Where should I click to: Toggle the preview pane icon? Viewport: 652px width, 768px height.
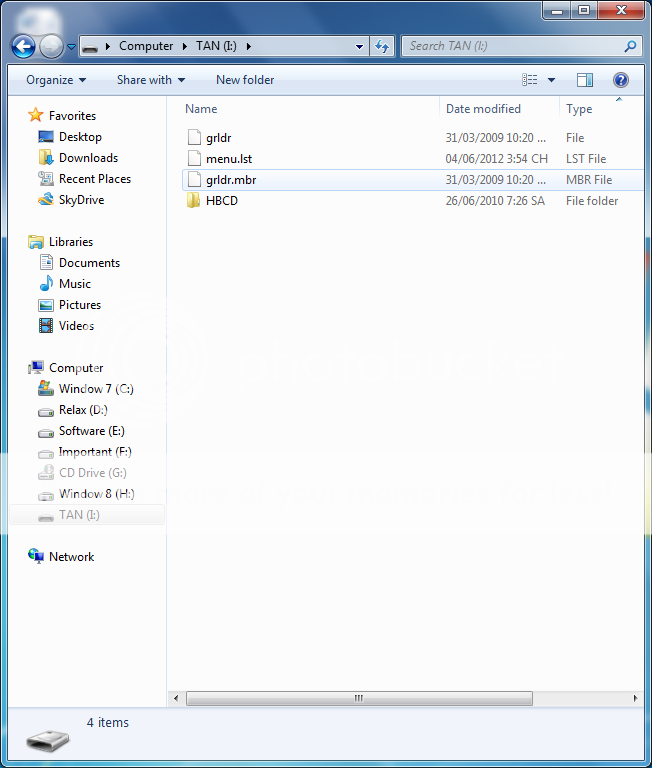[x=585, y=80]
